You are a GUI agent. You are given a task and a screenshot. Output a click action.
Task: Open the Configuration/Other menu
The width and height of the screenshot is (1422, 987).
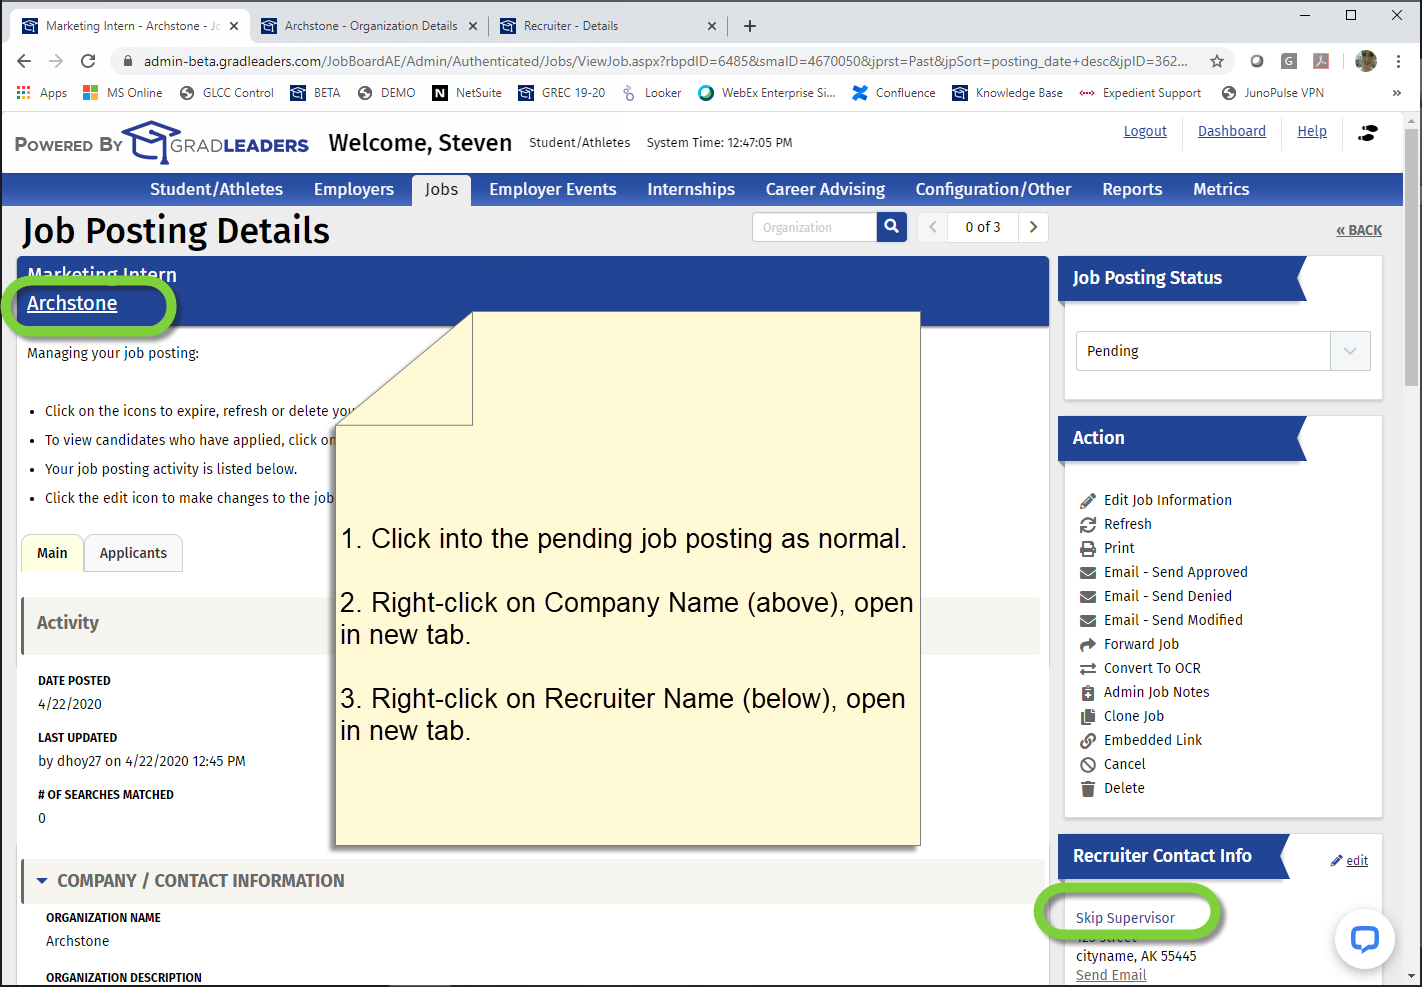[x=993, y=189]
